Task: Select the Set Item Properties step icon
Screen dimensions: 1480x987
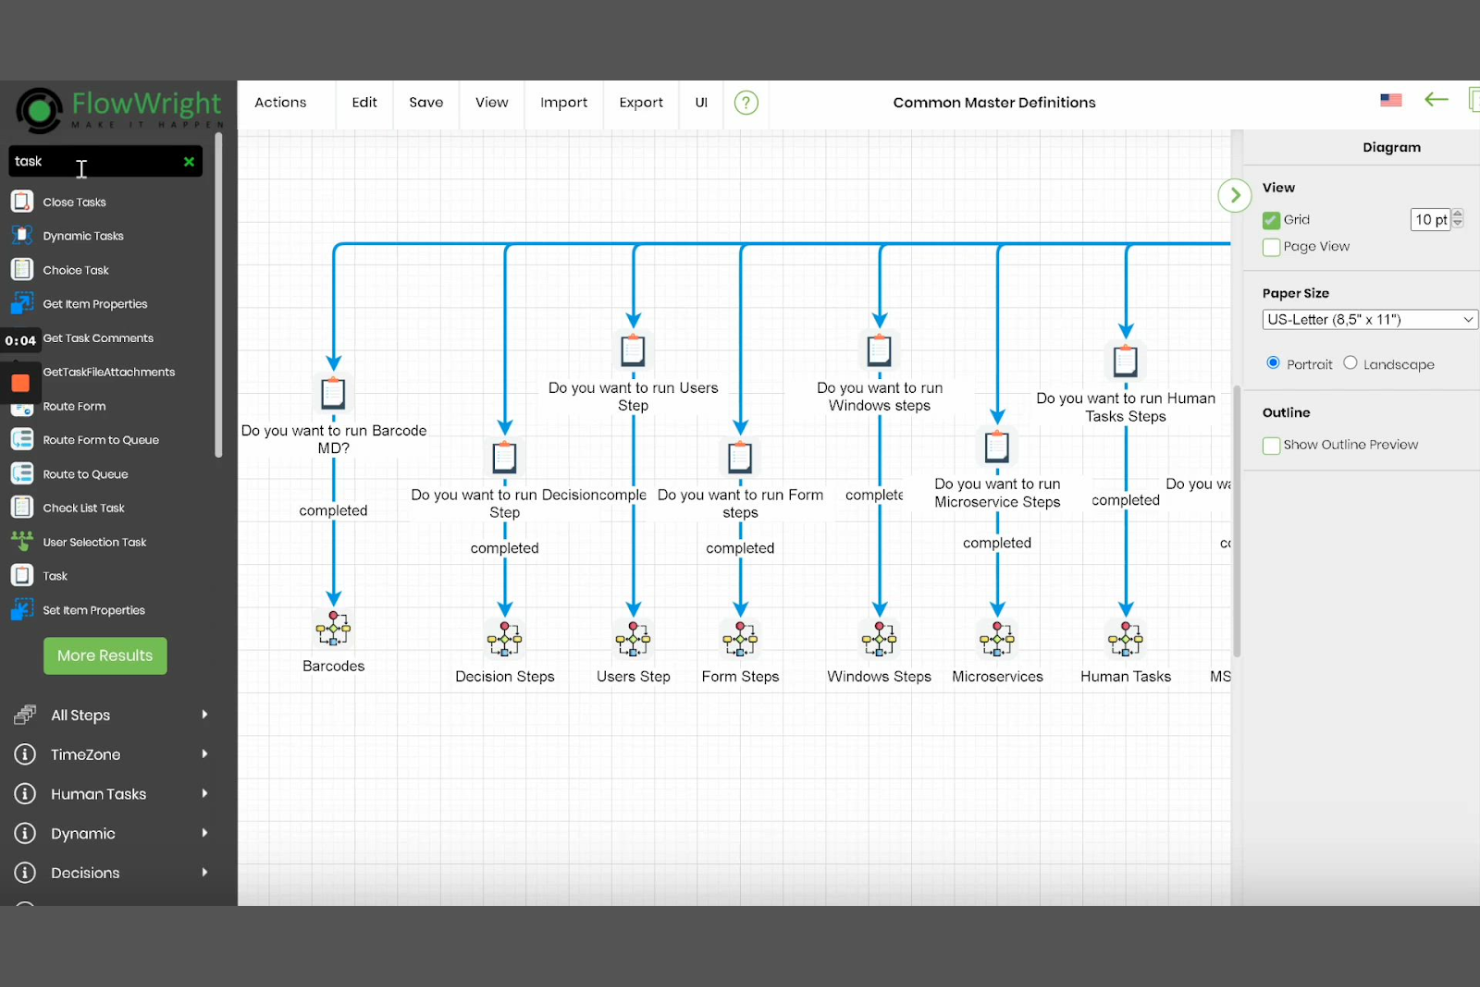Action: 22,609
